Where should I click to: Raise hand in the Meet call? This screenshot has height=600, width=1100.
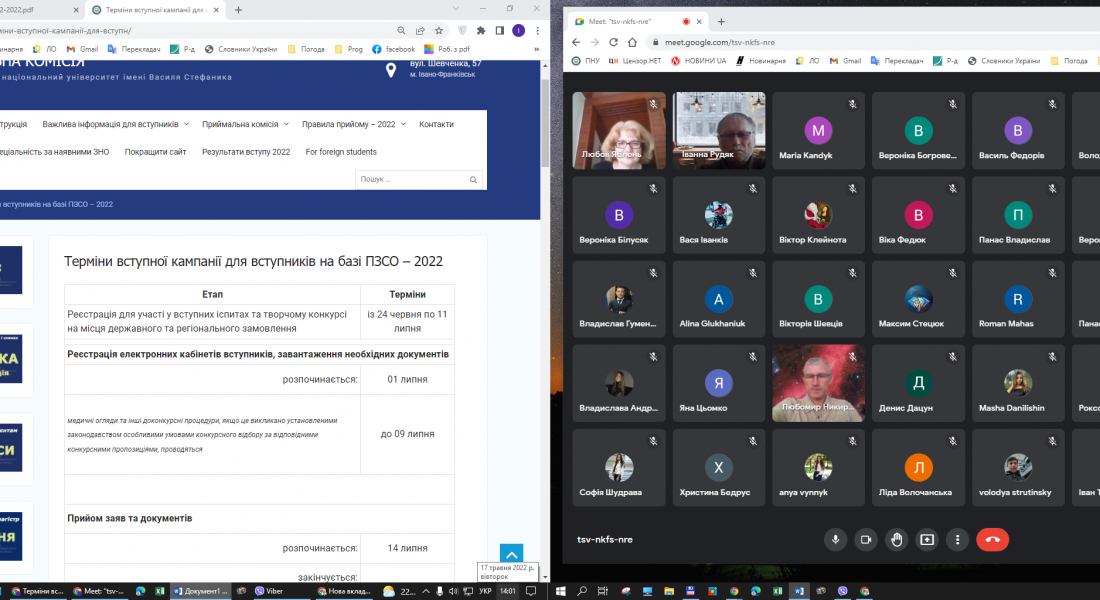coord(897,539)
